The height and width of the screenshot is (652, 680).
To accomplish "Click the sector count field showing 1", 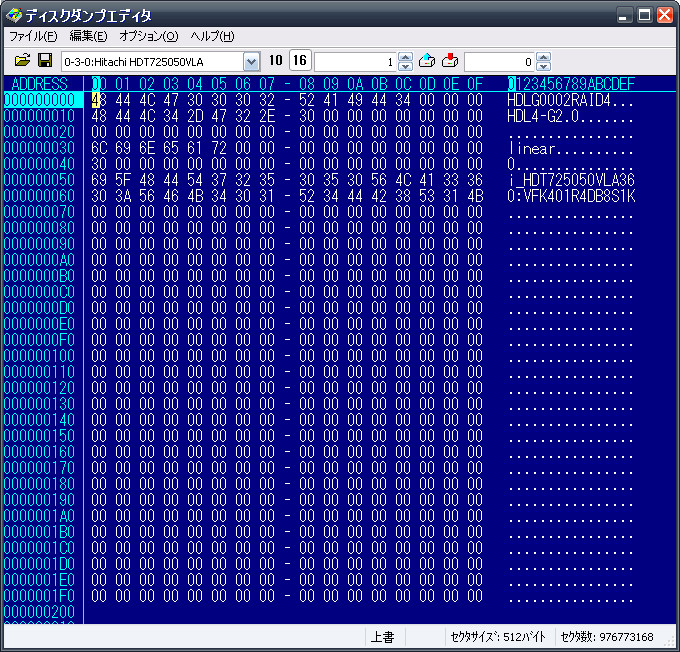I will pos(356,62).
